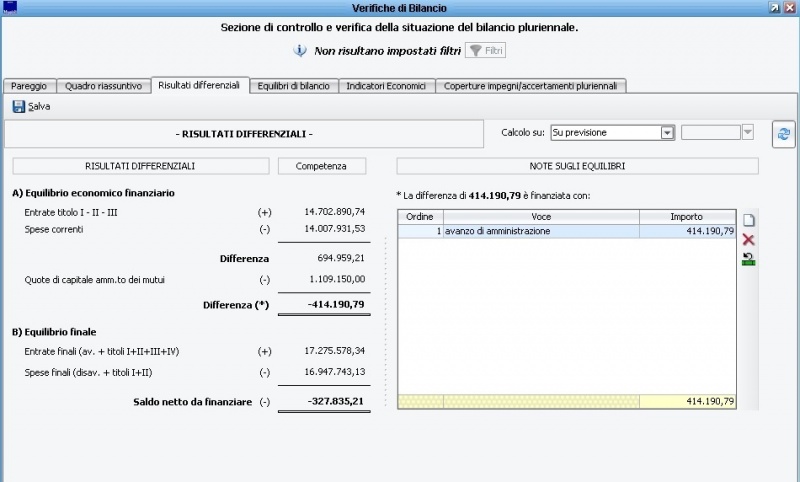Click the detach window arrow icon
This screenshot has width=800, height=482.
774,8
